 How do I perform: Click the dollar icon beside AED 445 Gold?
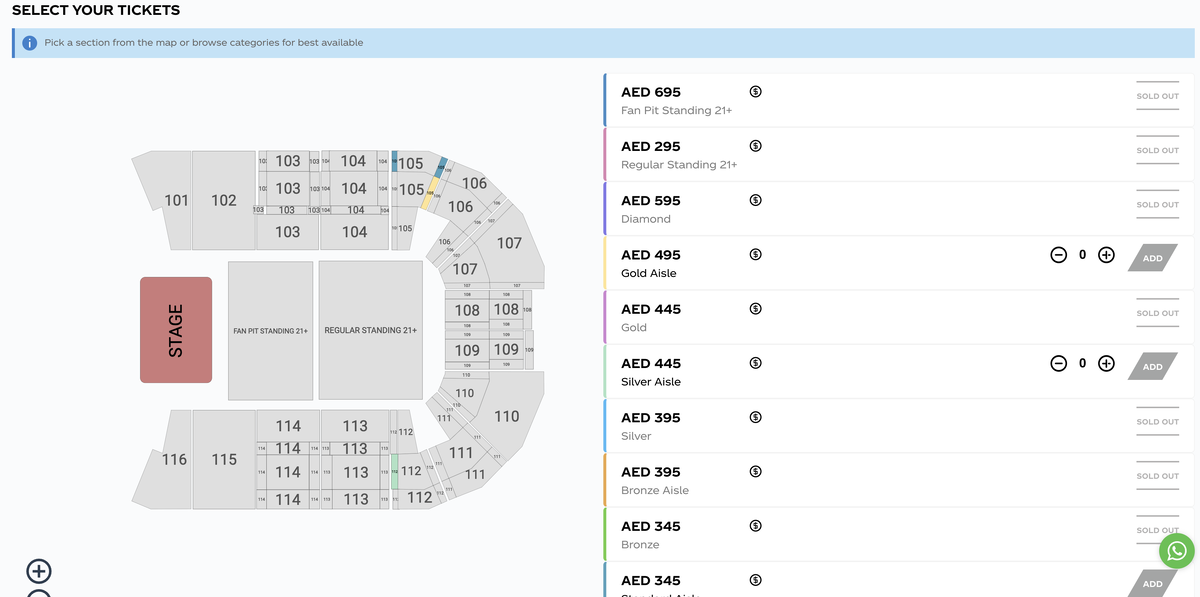(x=755, y=308)
